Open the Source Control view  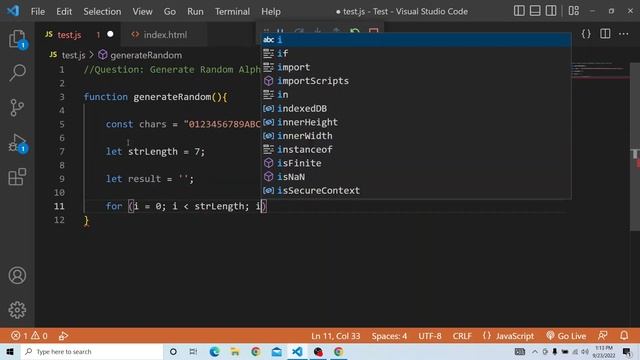[x=17, y=108]
